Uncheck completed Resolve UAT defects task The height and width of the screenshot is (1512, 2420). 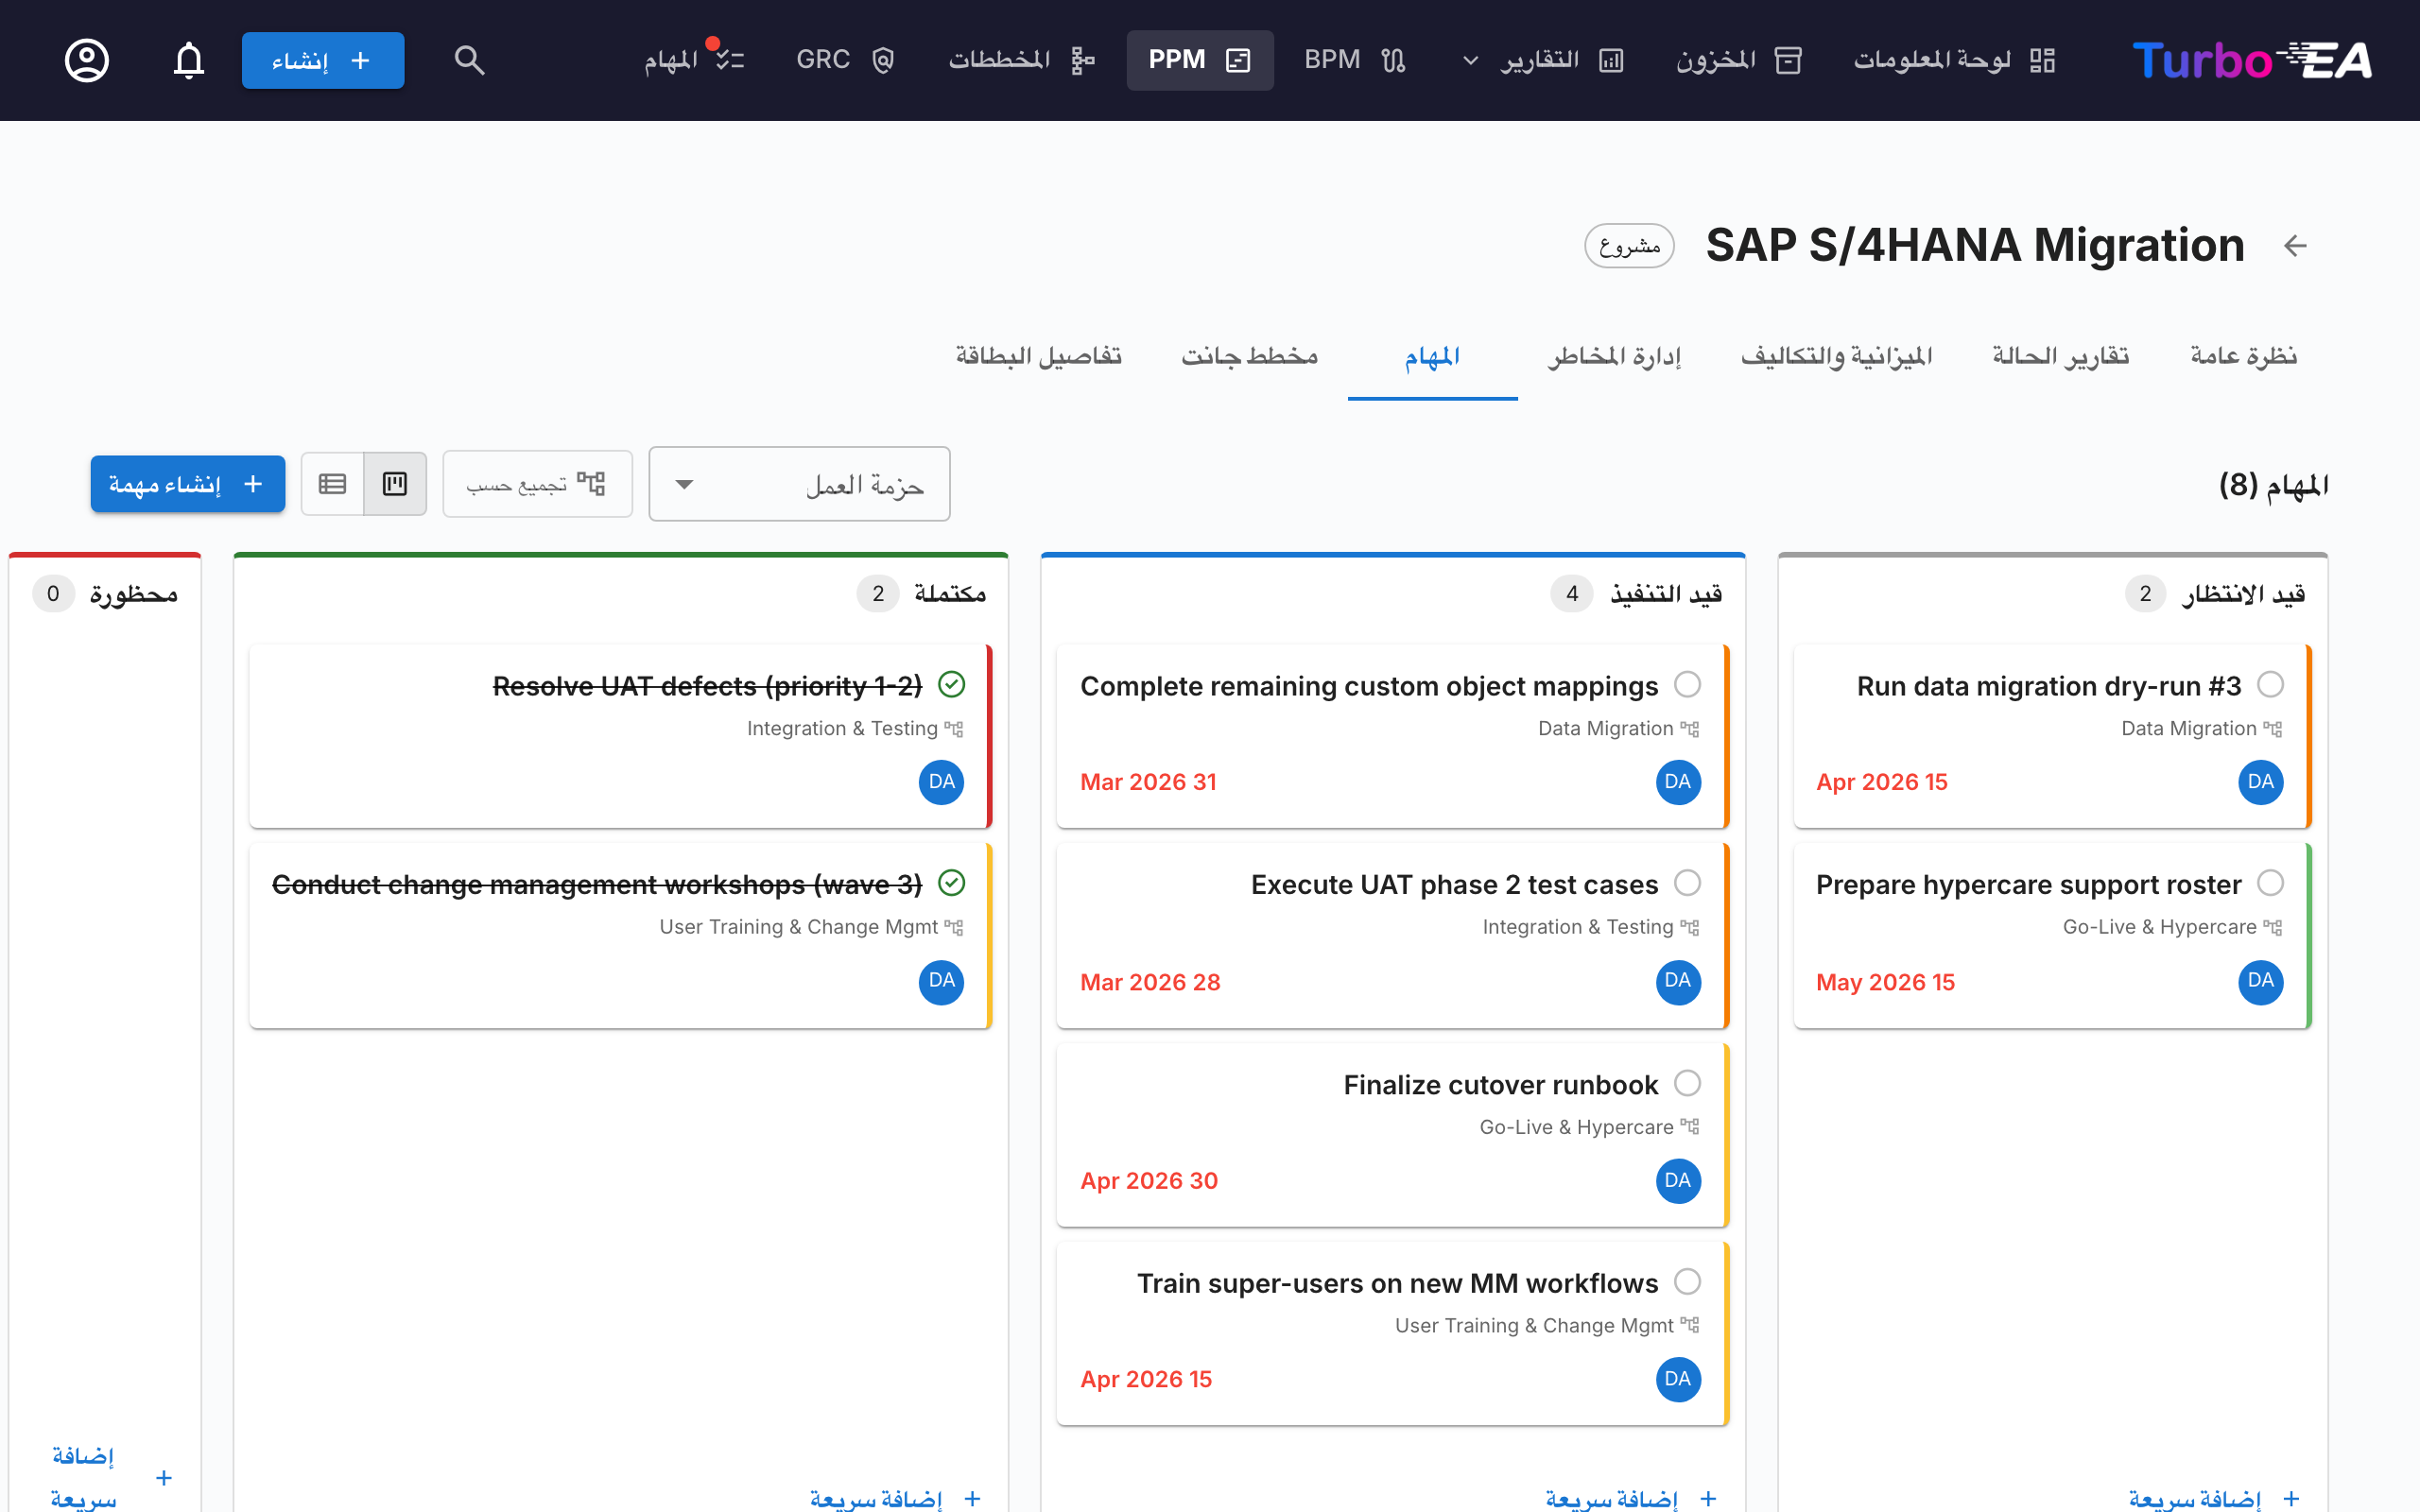[x=951, y=685]
